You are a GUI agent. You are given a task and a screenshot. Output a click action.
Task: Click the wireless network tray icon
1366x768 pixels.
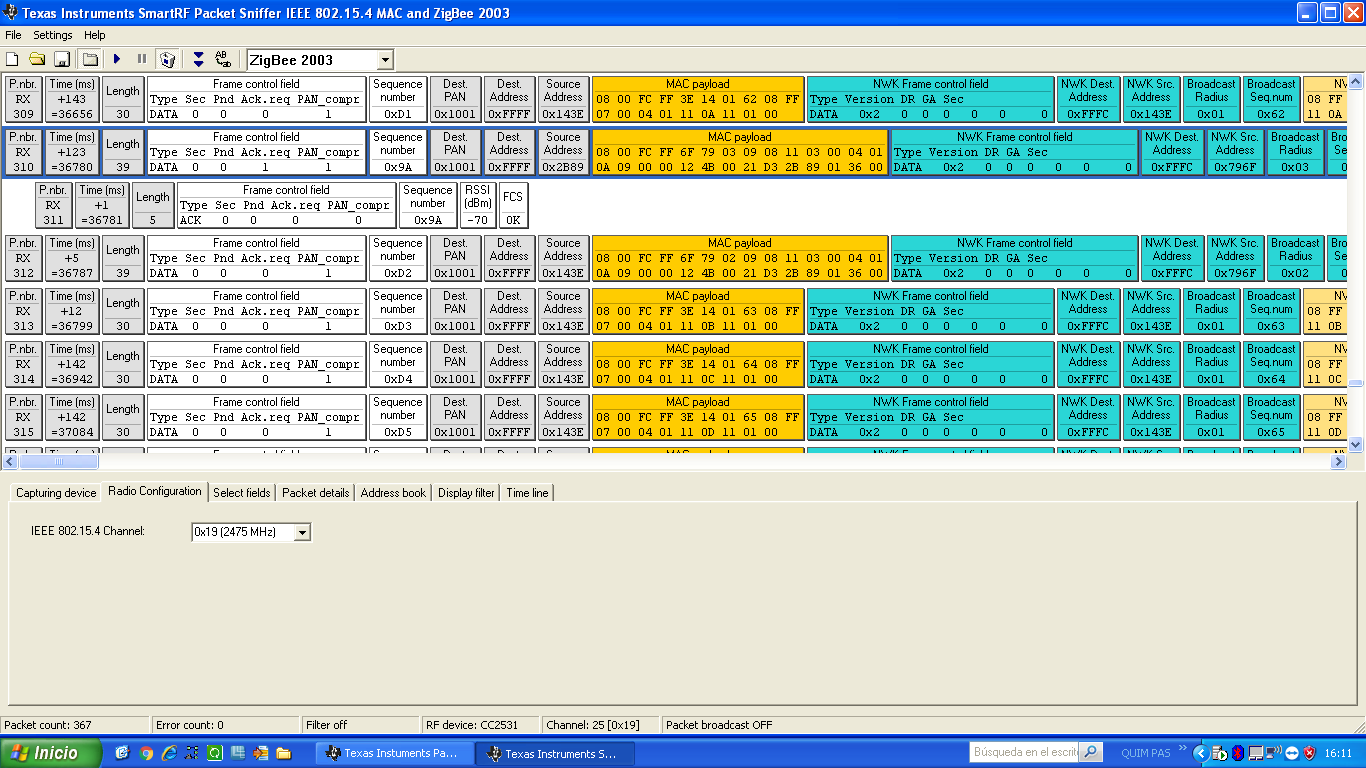pyautogui.click(x=1273, y=753)
